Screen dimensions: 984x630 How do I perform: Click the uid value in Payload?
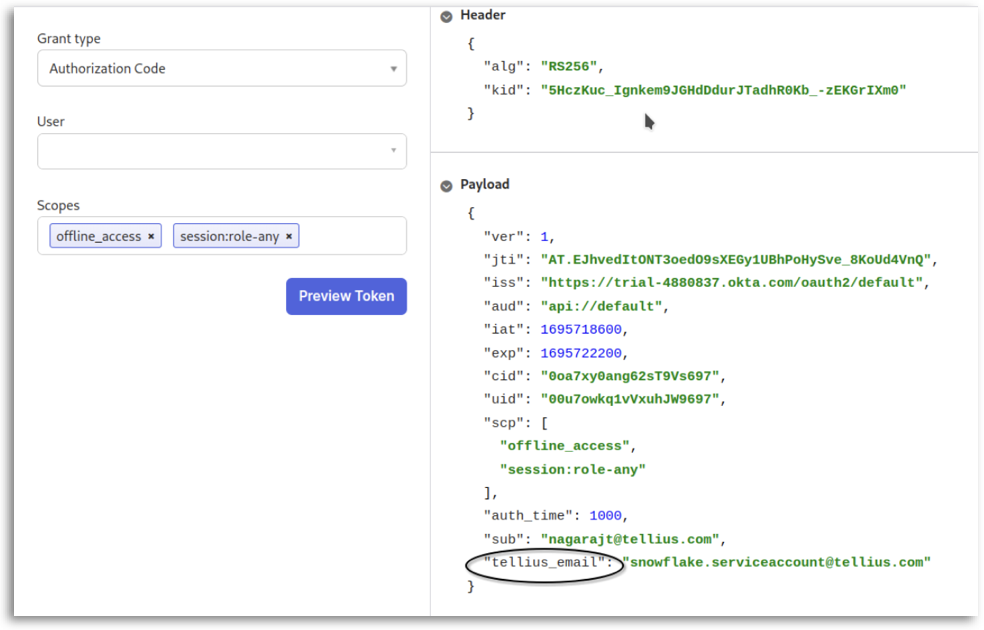tap(631, 400)
